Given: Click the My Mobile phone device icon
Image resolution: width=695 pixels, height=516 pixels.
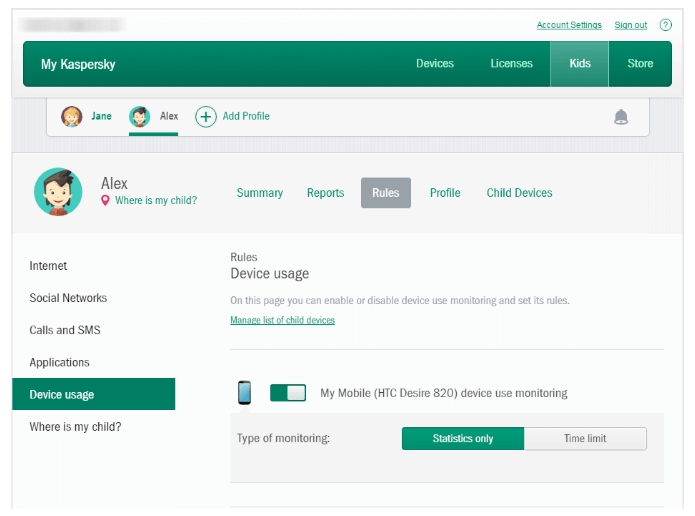Looking at the screenshot, I should point(244,392).
